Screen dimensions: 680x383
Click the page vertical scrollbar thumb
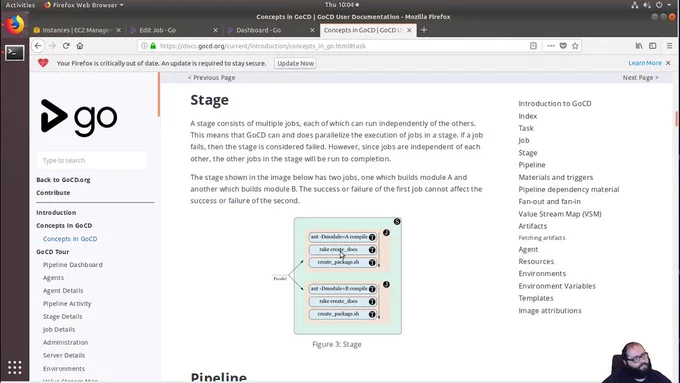pyautogui.click(x=677, y=119)
